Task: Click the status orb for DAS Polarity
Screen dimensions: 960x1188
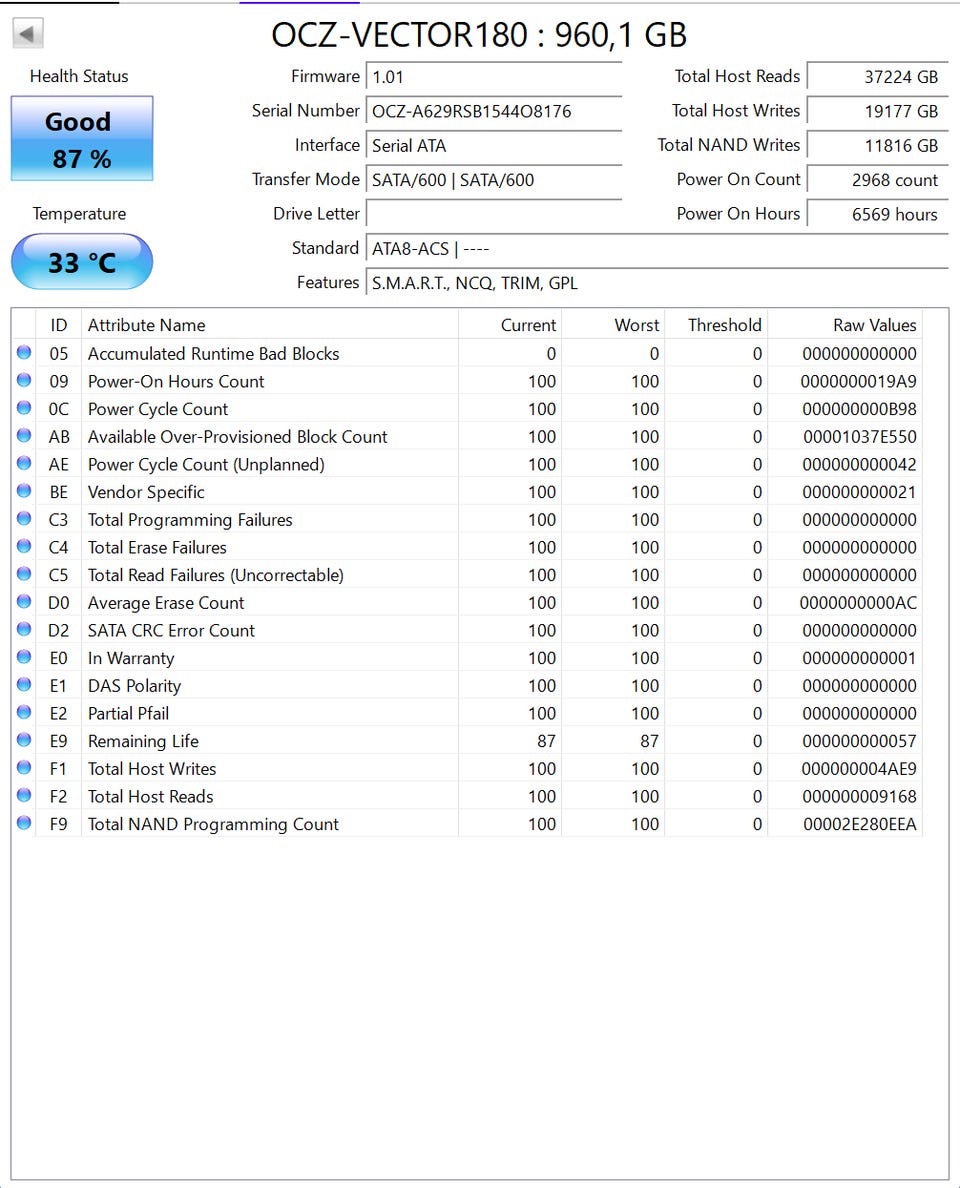Action: coord(24,684)
